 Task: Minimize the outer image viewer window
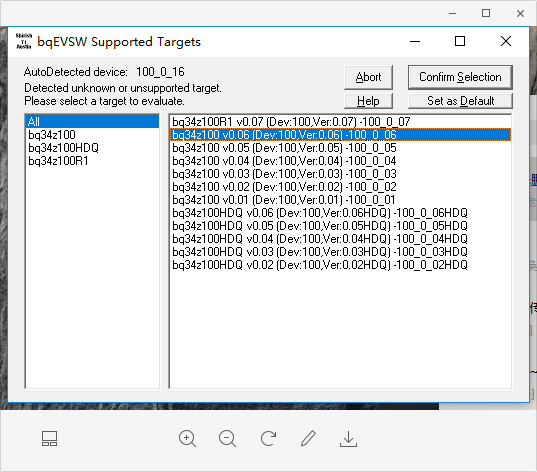point(452,13)
